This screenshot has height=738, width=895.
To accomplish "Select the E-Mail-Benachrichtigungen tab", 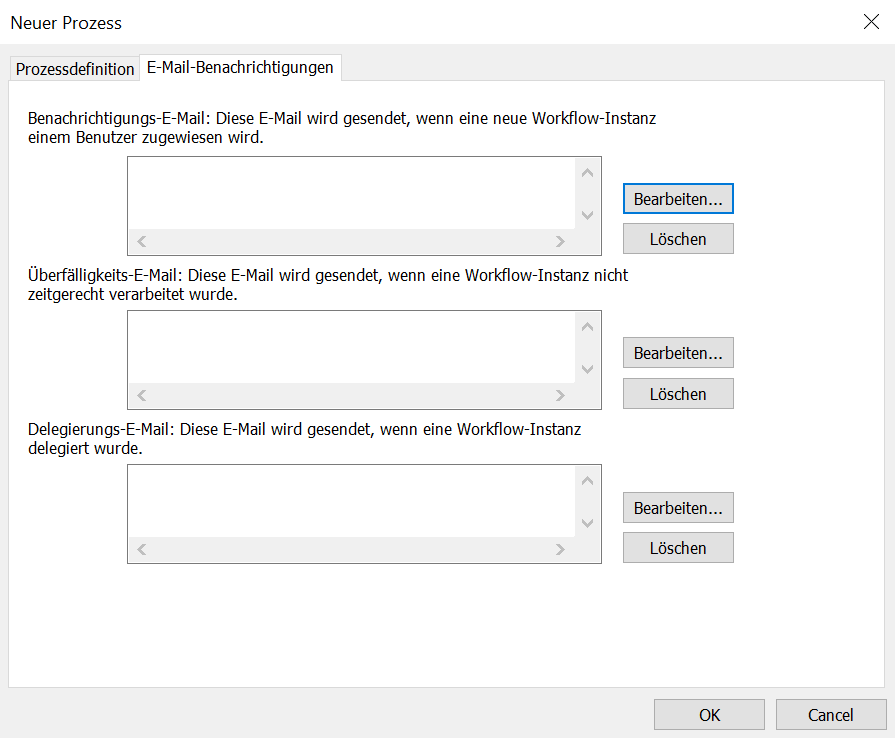I will (x=240, y=67).
